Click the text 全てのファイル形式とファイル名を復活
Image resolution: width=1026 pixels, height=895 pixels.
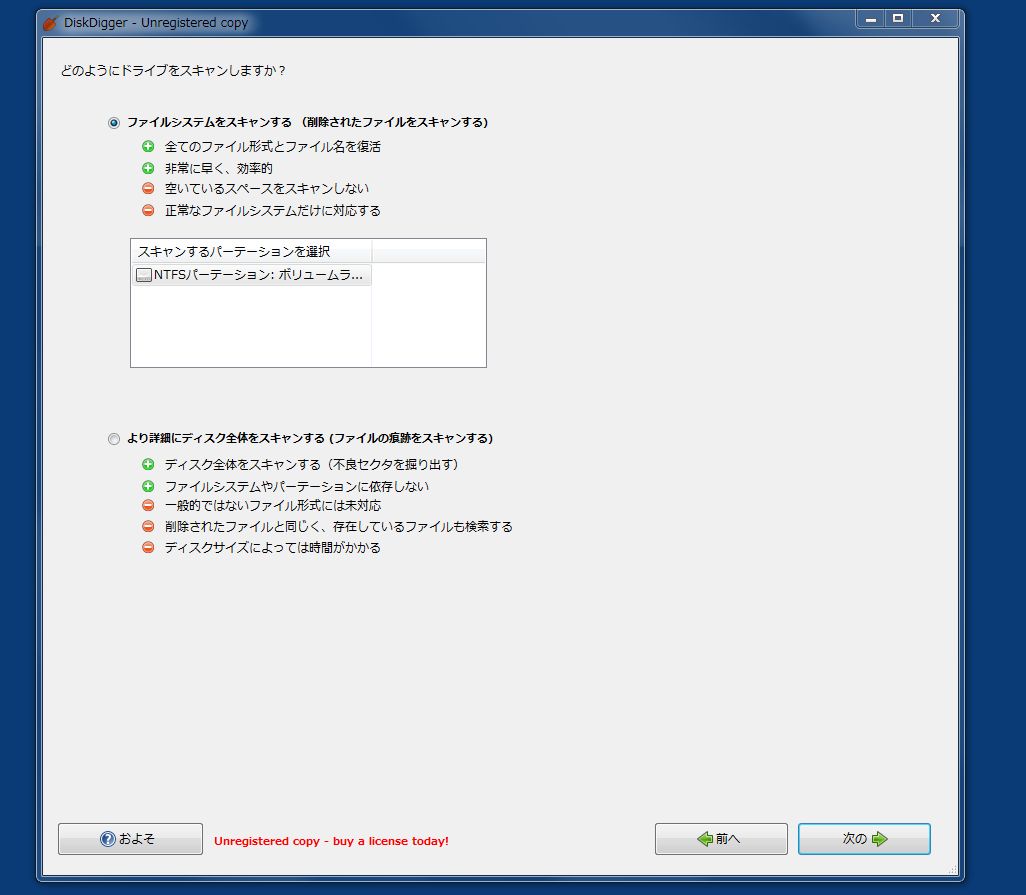(x=273, y=147)
